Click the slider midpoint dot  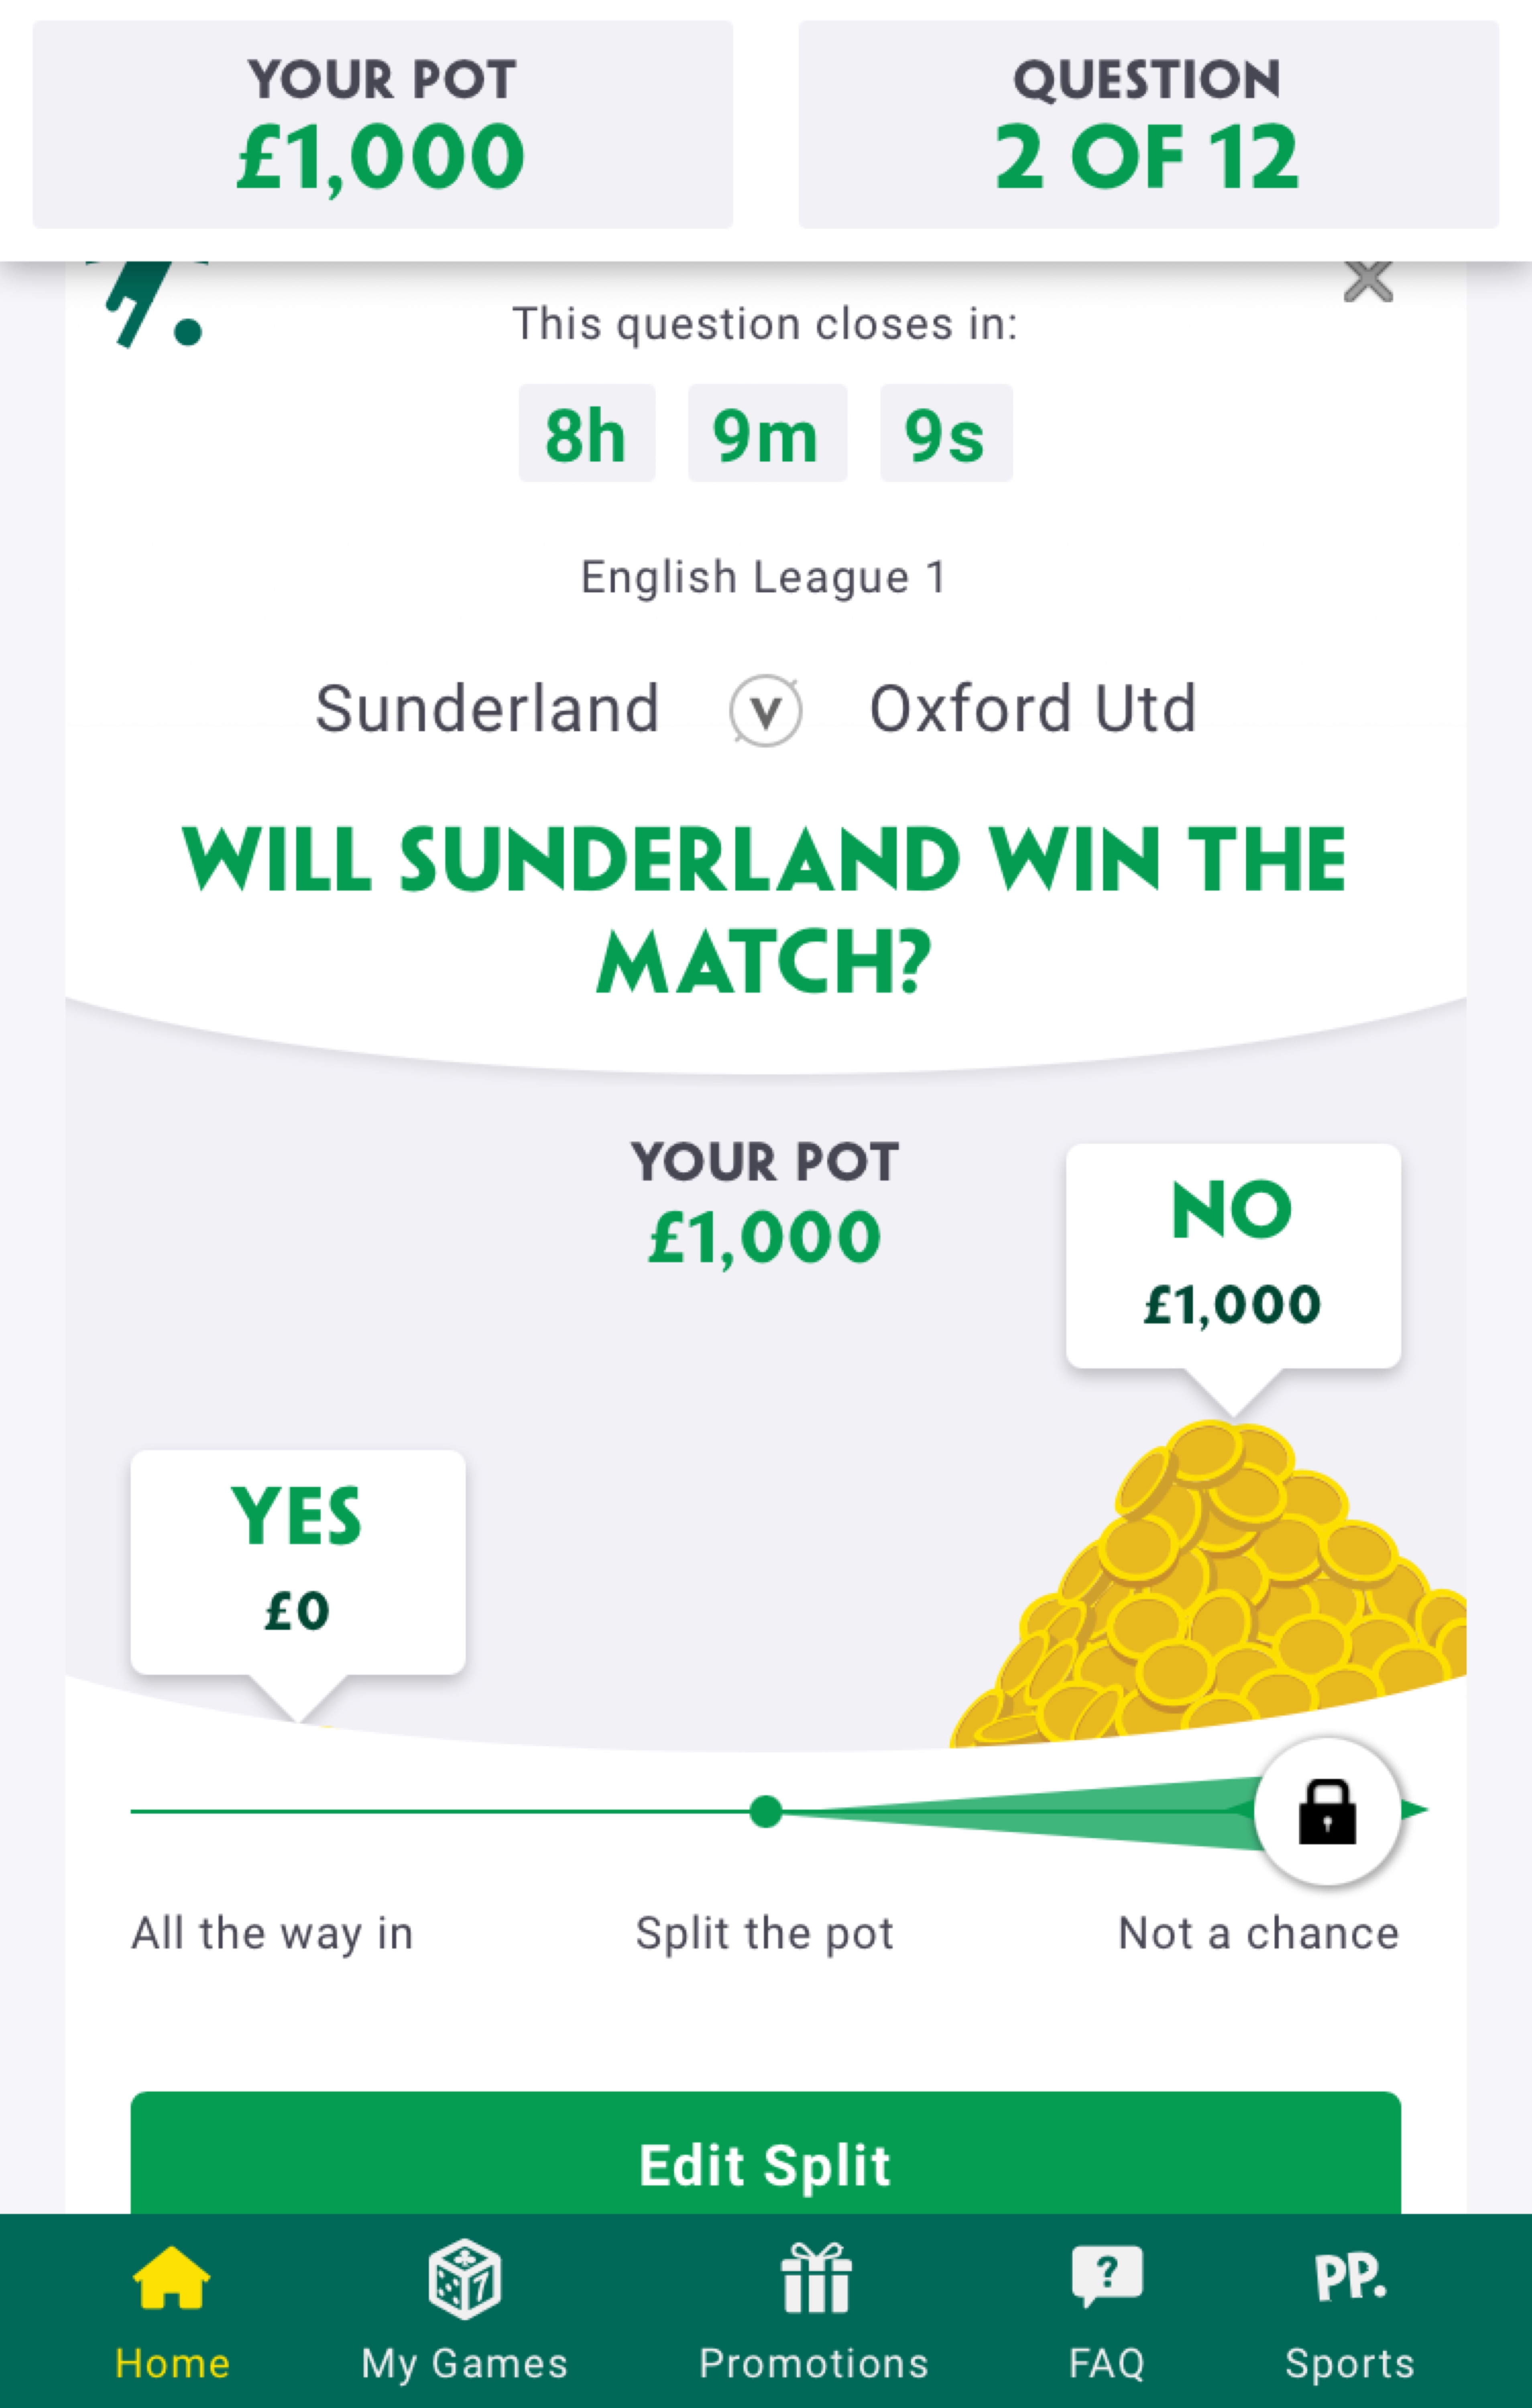[x=766, y=1811]
